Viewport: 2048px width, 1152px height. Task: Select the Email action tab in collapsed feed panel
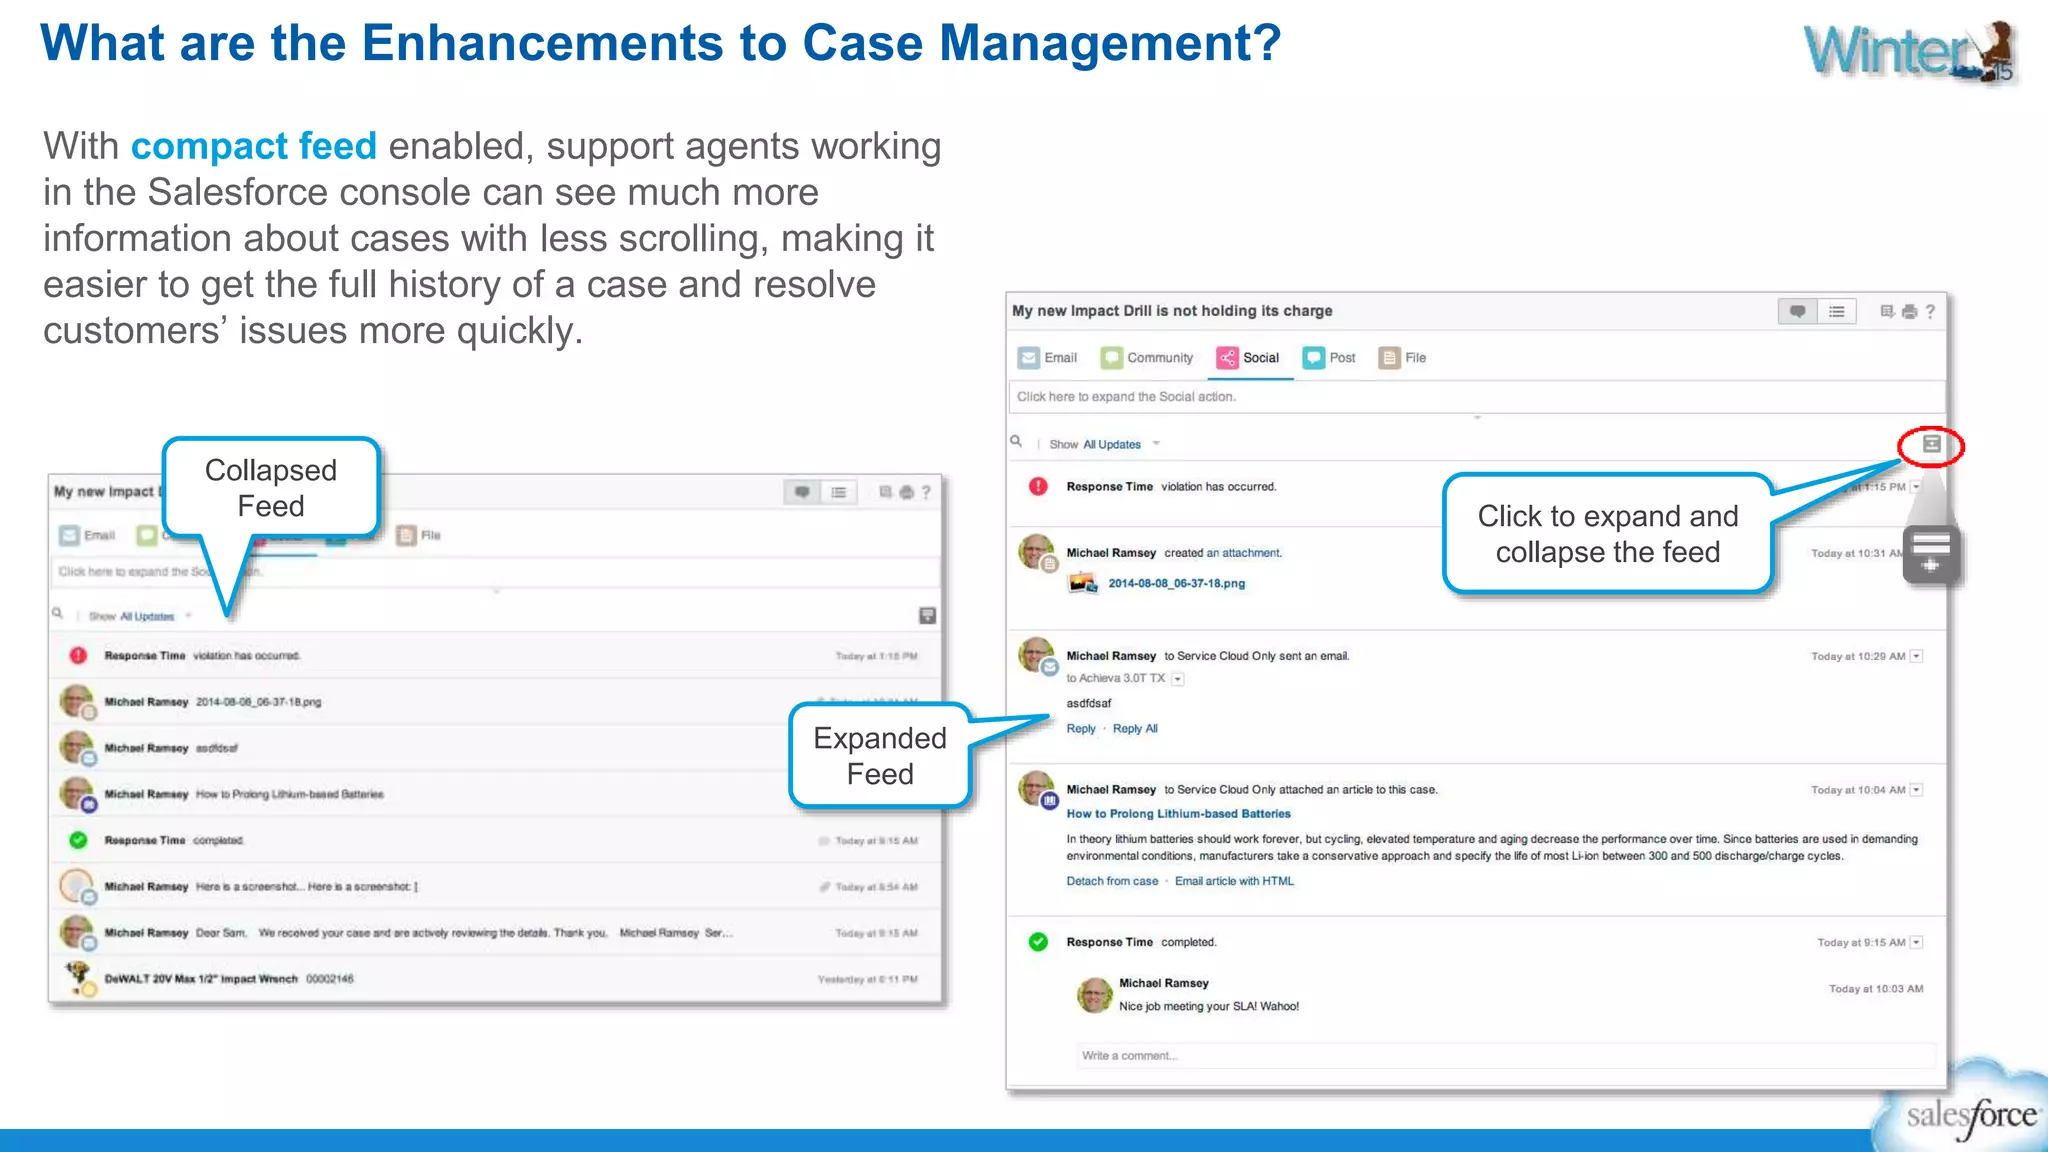point(87,535)
